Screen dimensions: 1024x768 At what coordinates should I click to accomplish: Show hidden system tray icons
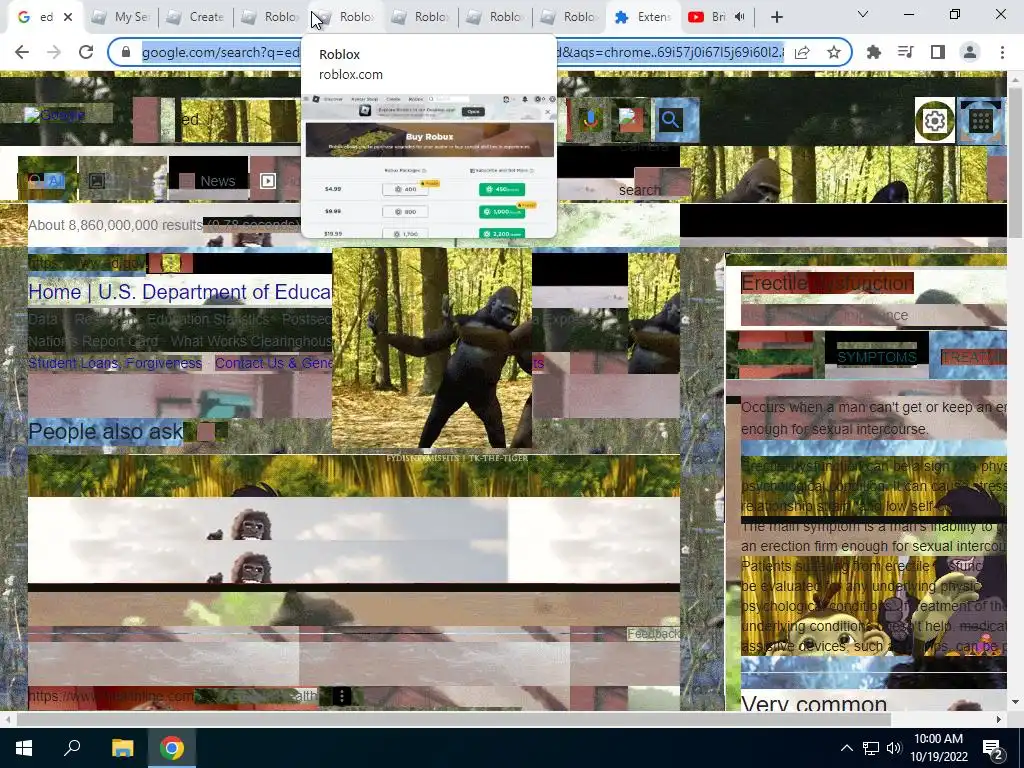[x=846, y=748]
